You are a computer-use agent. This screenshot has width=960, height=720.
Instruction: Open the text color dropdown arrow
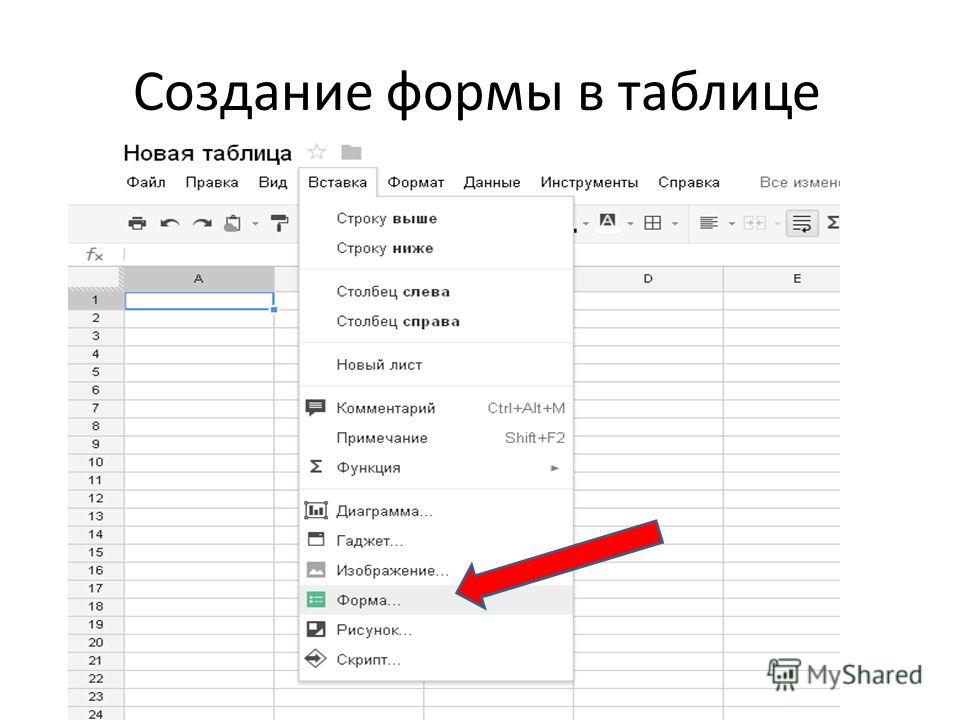click(630, 224)
